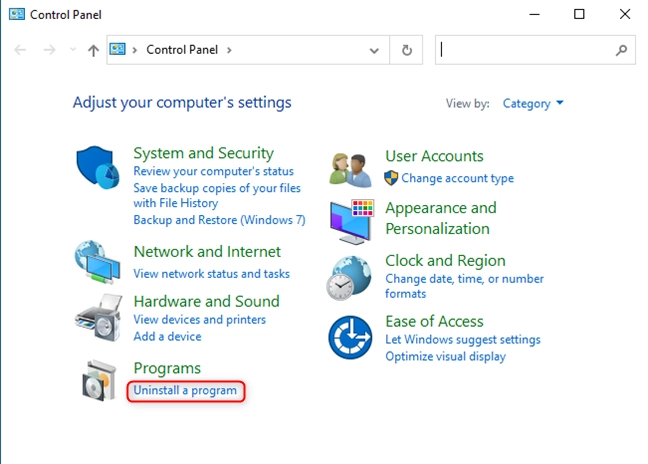The height and width of the screenshot is (464, 648).
Task: Open the Clock and Region category
Action: pos(445,260)
